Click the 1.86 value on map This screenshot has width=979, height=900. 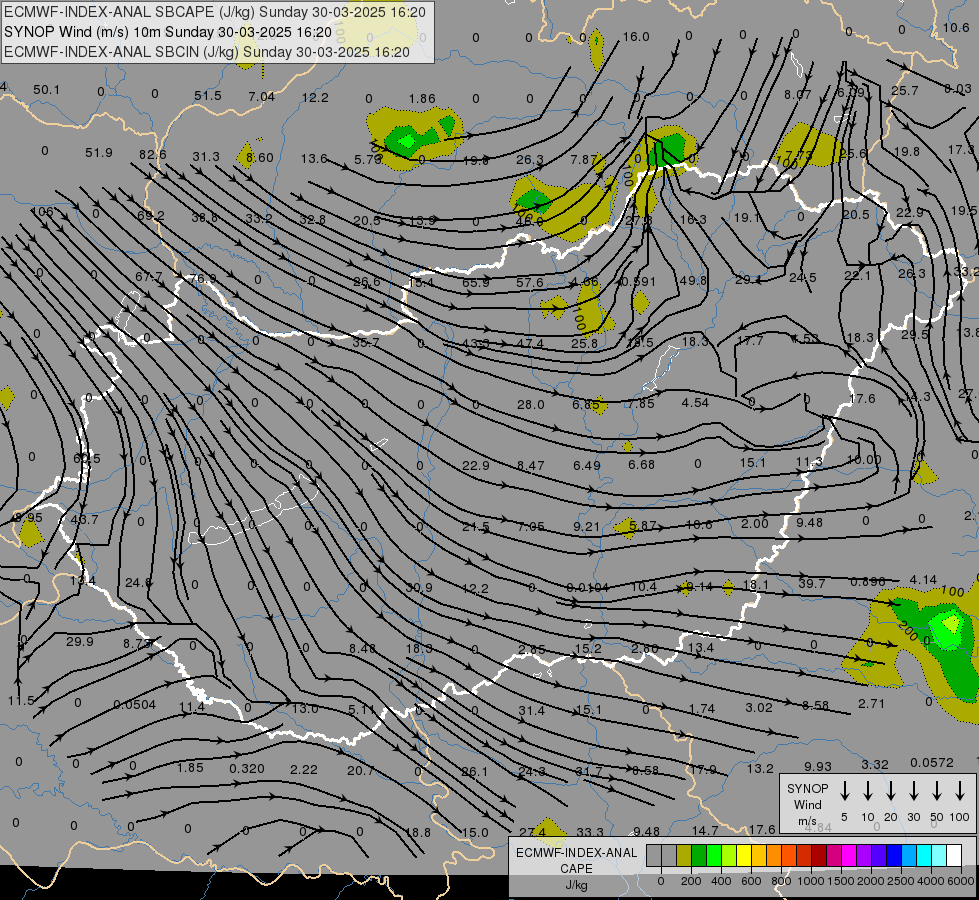[422, 98]
